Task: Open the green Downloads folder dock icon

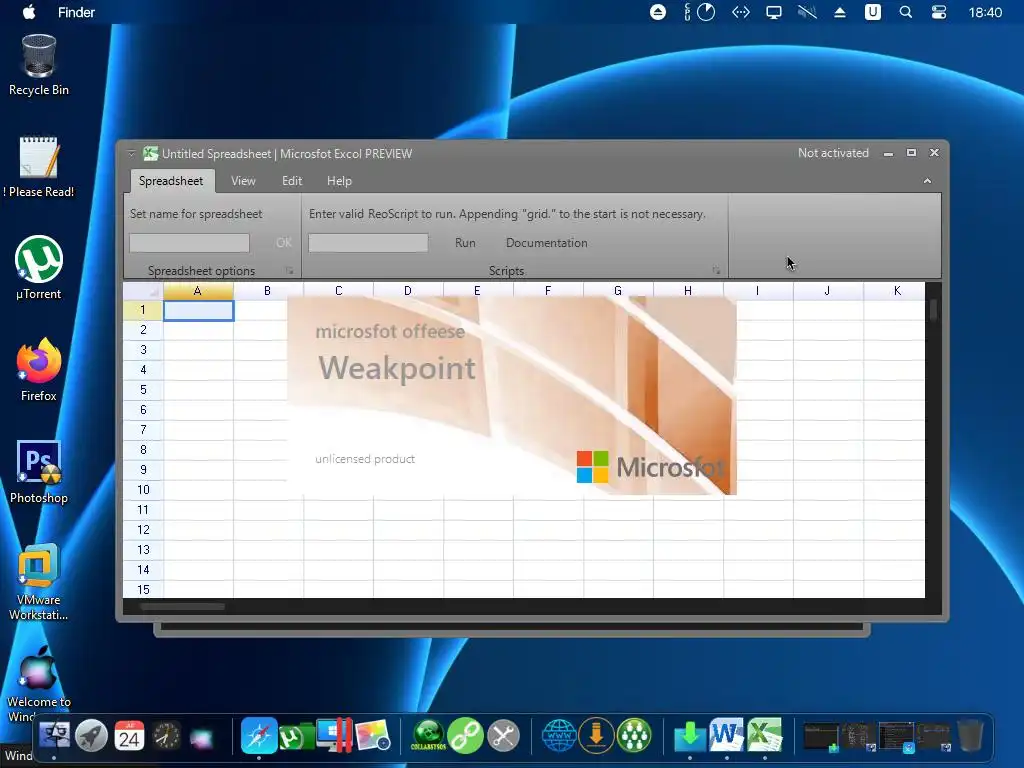Action: (x=690, y=736)
